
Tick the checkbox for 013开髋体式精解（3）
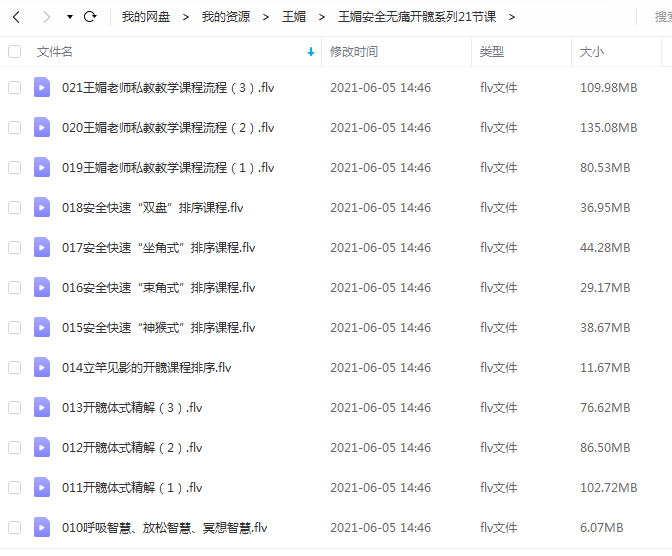(15, 407)
